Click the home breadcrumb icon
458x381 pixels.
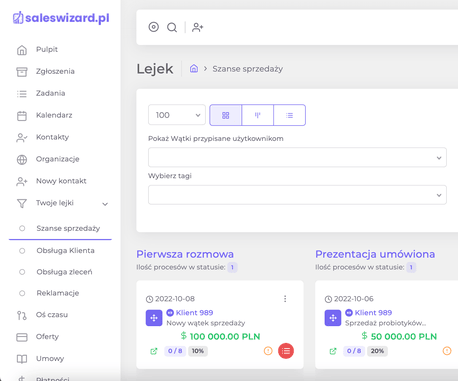194,69
